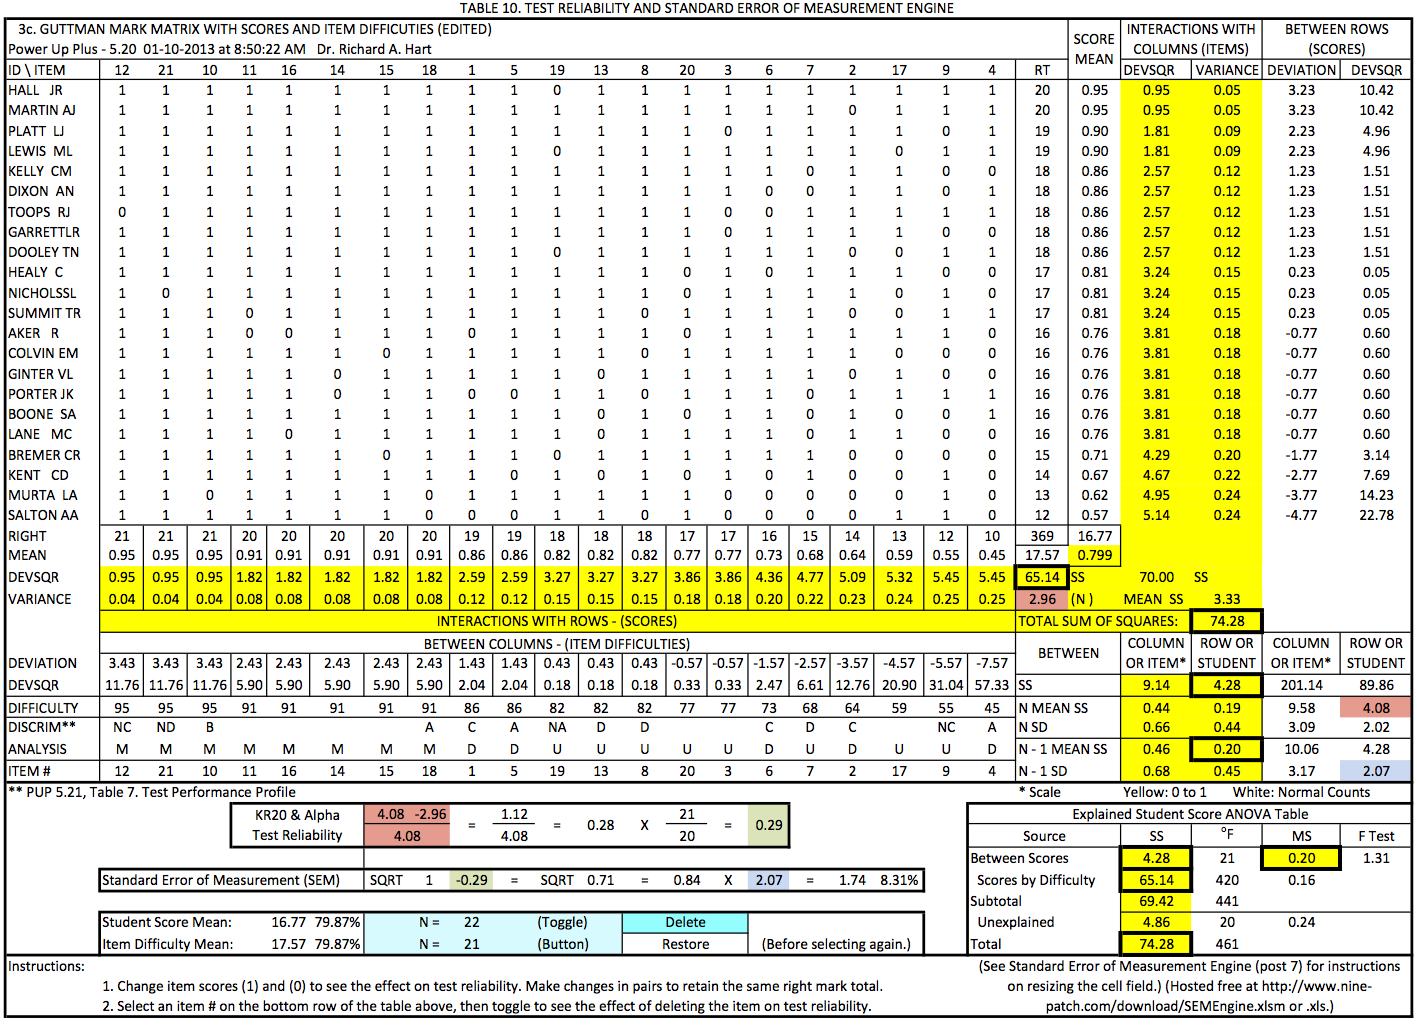Select the COLVIN EM row label
1417x1027 pixels.
click(x=43, y=353)
